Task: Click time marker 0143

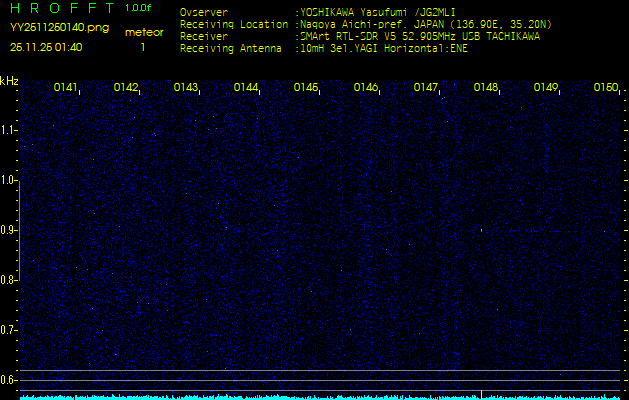Action: (x=185, y=87)
